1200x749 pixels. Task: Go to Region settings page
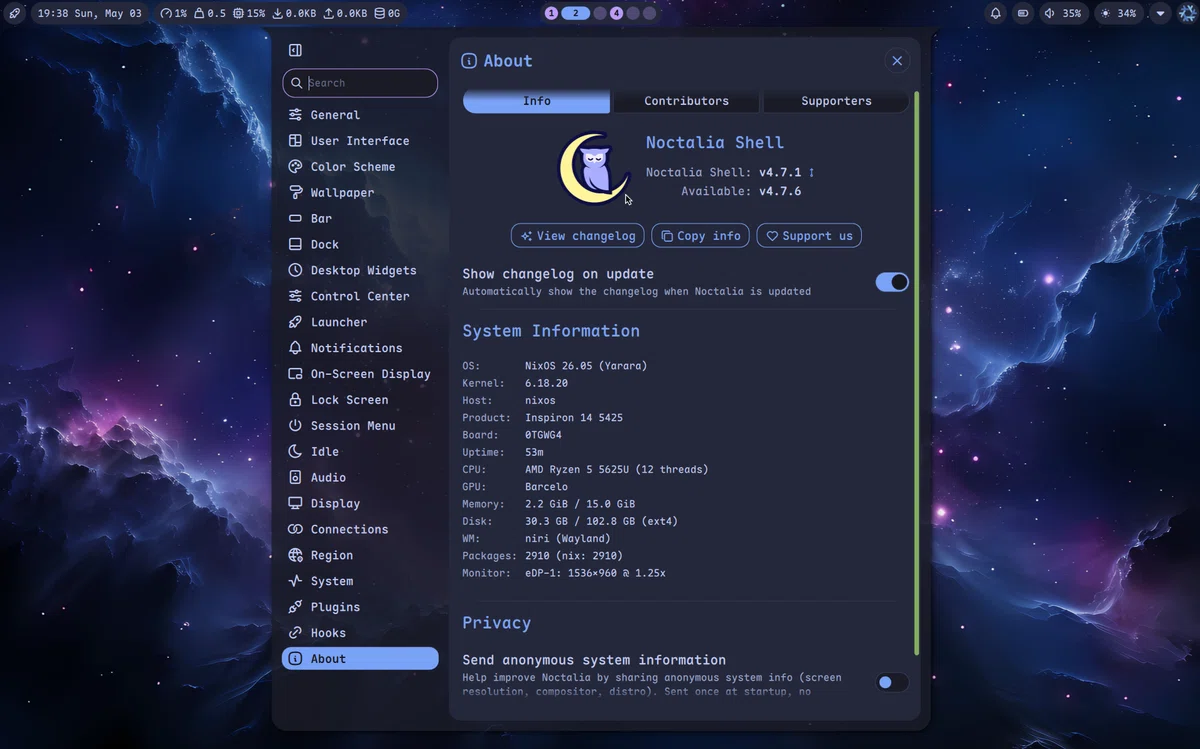tap(360, 555)
